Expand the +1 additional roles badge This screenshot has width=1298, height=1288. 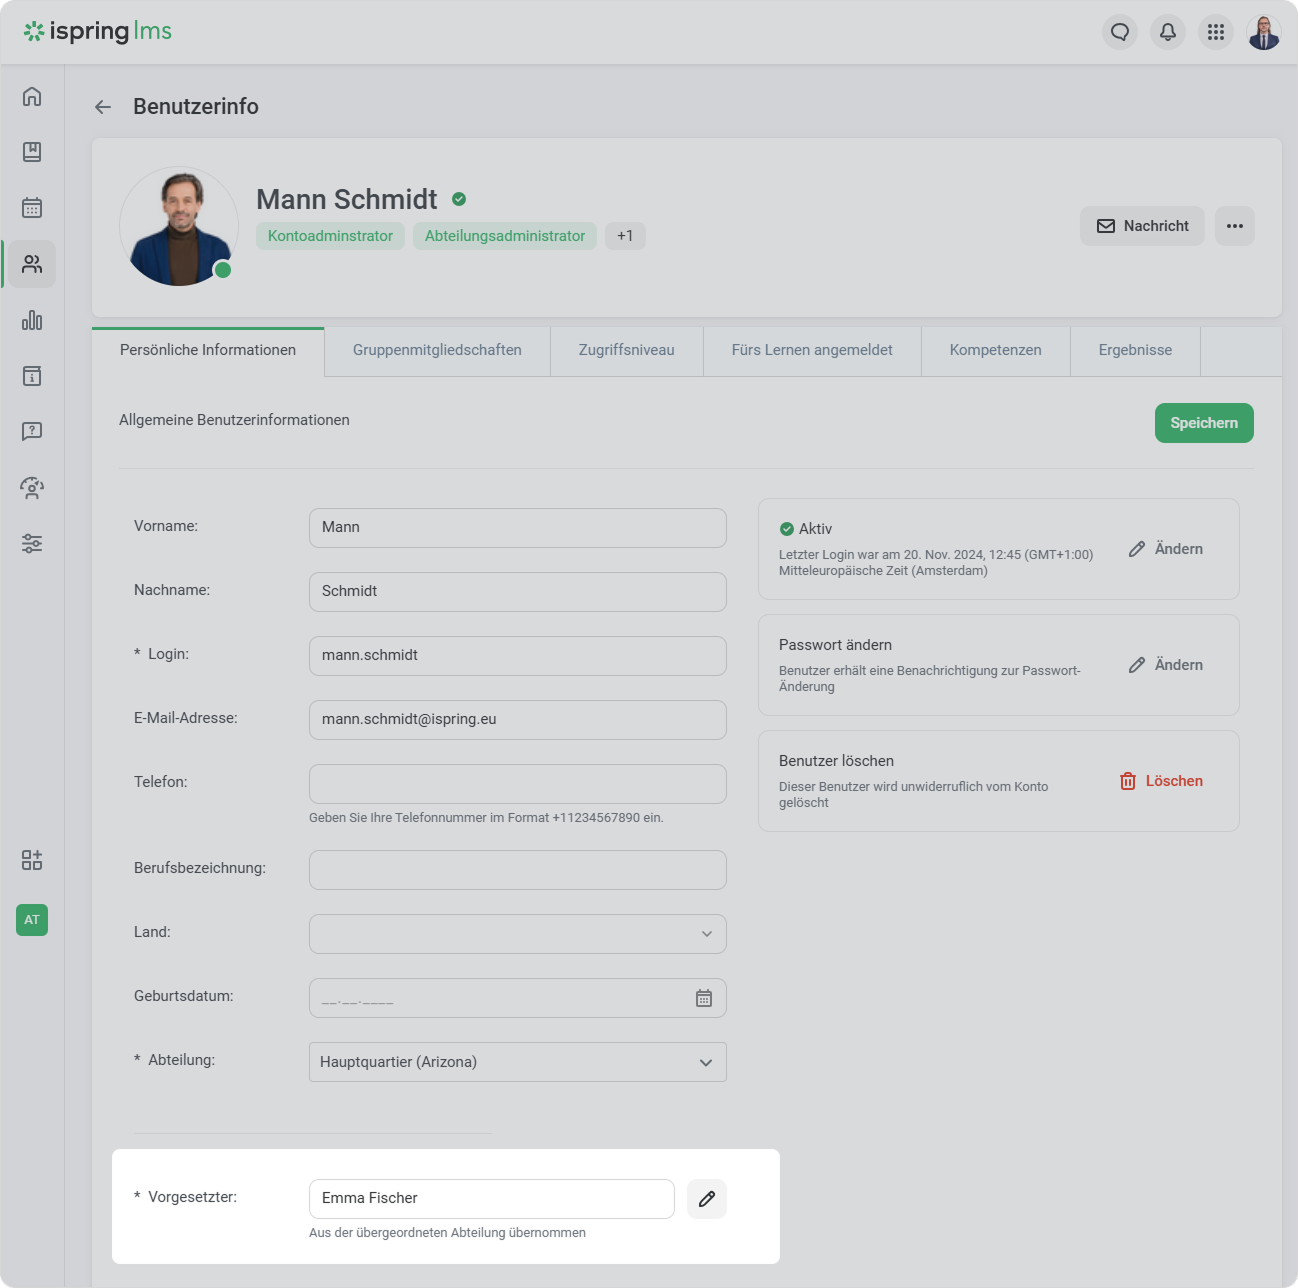click(x=625, y=236)
